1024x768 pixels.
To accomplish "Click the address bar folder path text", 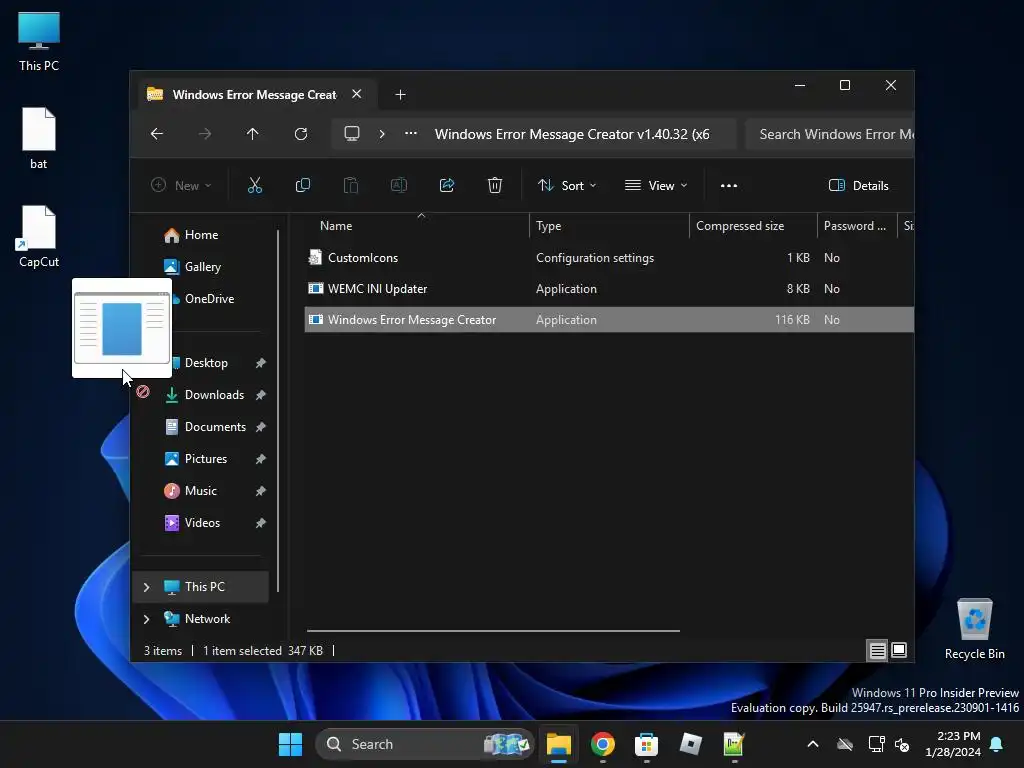I will pyautogui.click(x=572, y=134).
